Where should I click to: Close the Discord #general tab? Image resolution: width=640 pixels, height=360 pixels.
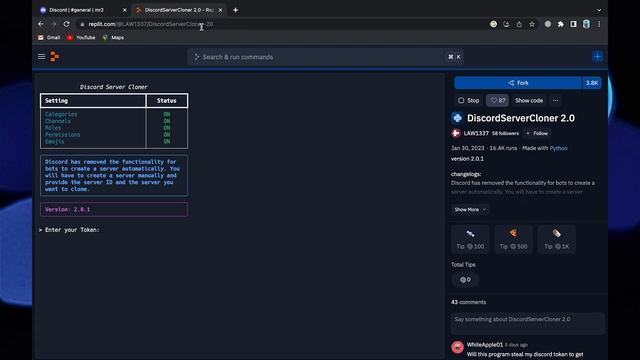124,10
